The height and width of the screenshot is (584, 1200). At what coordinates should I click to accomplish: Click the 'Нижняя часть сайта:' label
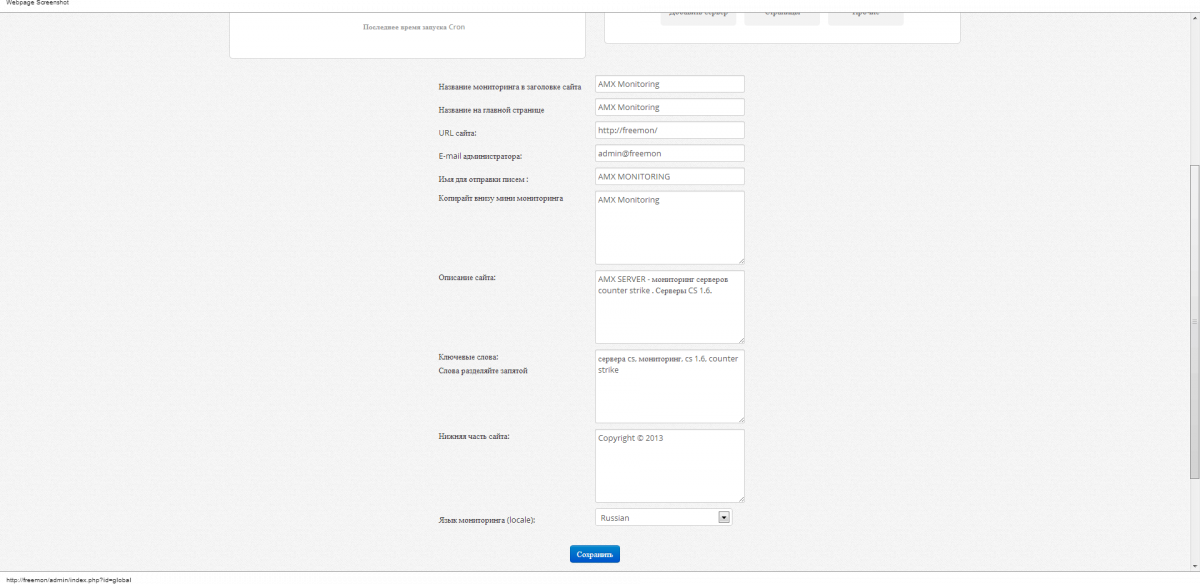474,436
